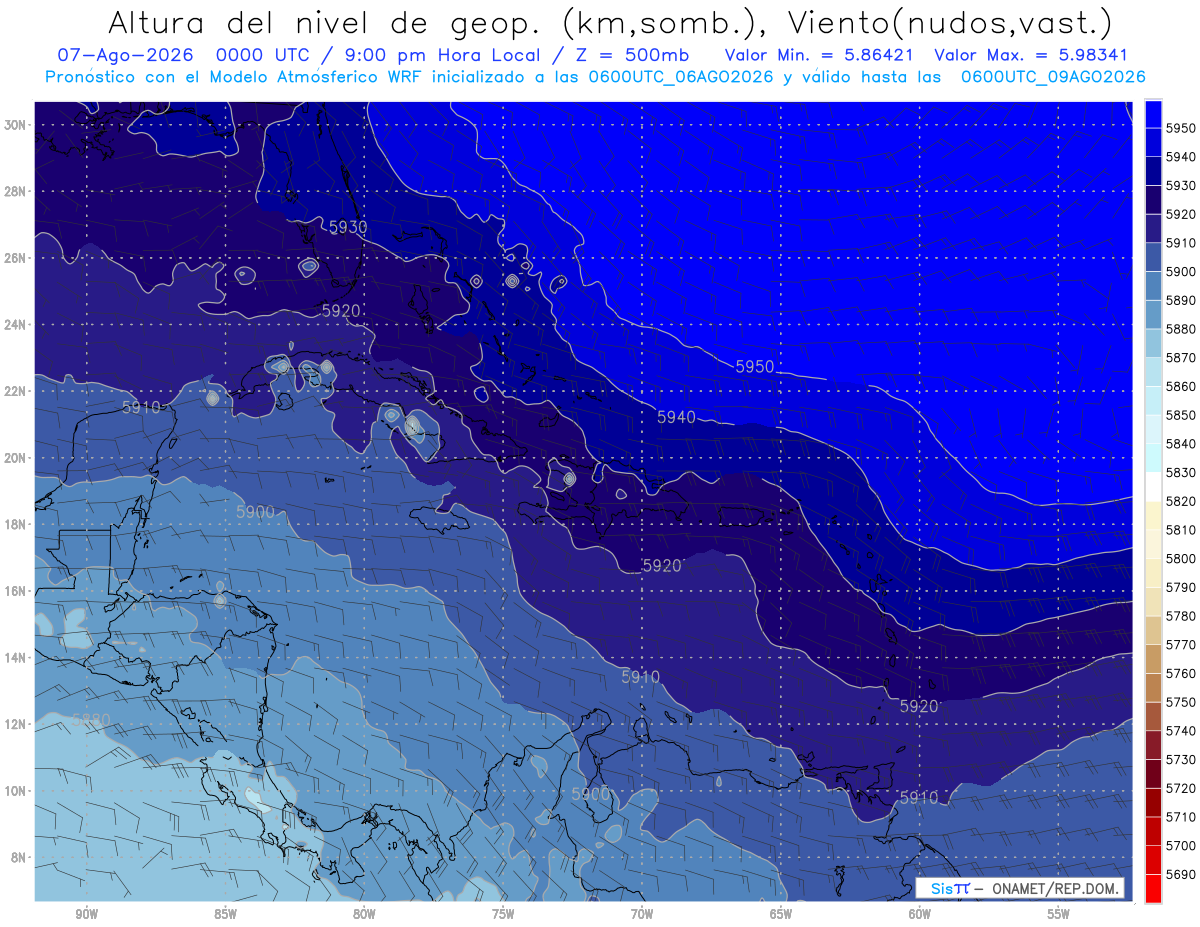Viewport: 1200px width, 927px height.
Task: Click the colorbar tick label 5890
Action: coord(1181,300)
